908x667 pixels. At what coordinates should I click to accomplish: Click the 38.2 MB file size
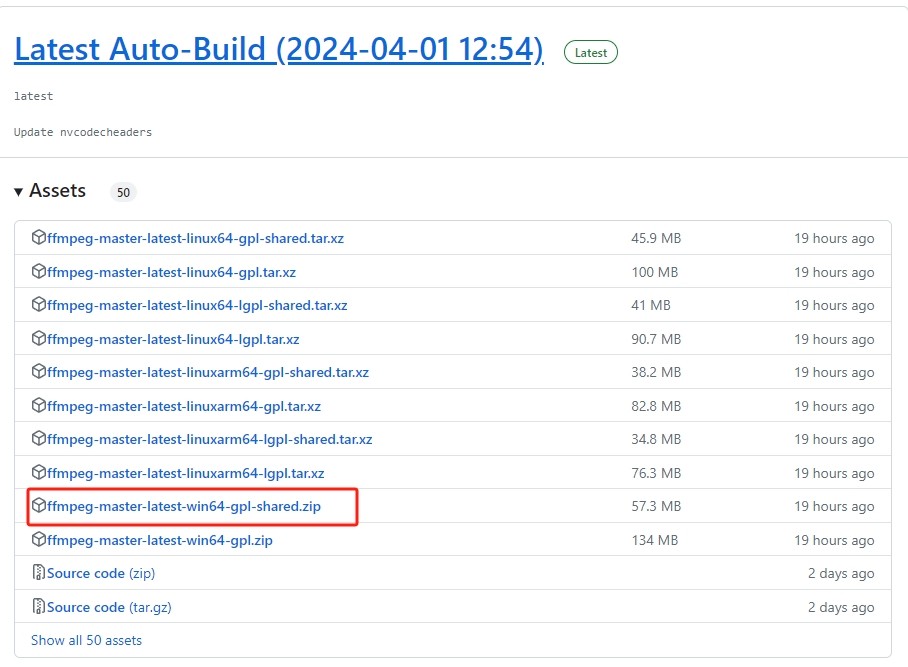point(656,372)
